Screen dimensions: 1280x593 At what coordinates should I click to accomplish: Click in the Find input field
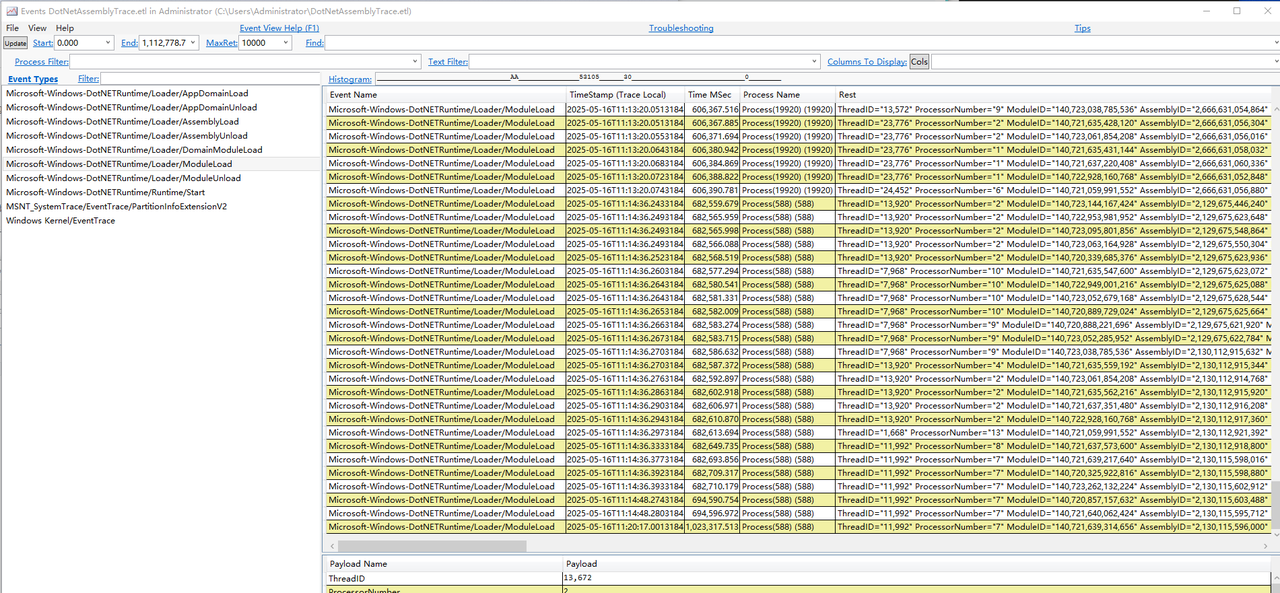click(800, 43)
